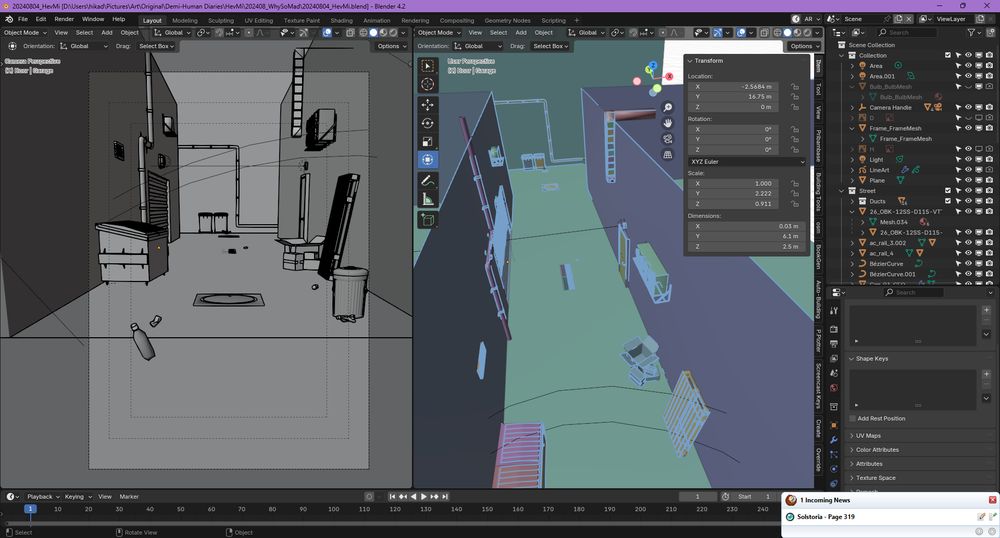1000x538 pixels.
Task: Select the Annotate tool in right viewport
Action: 427,181
